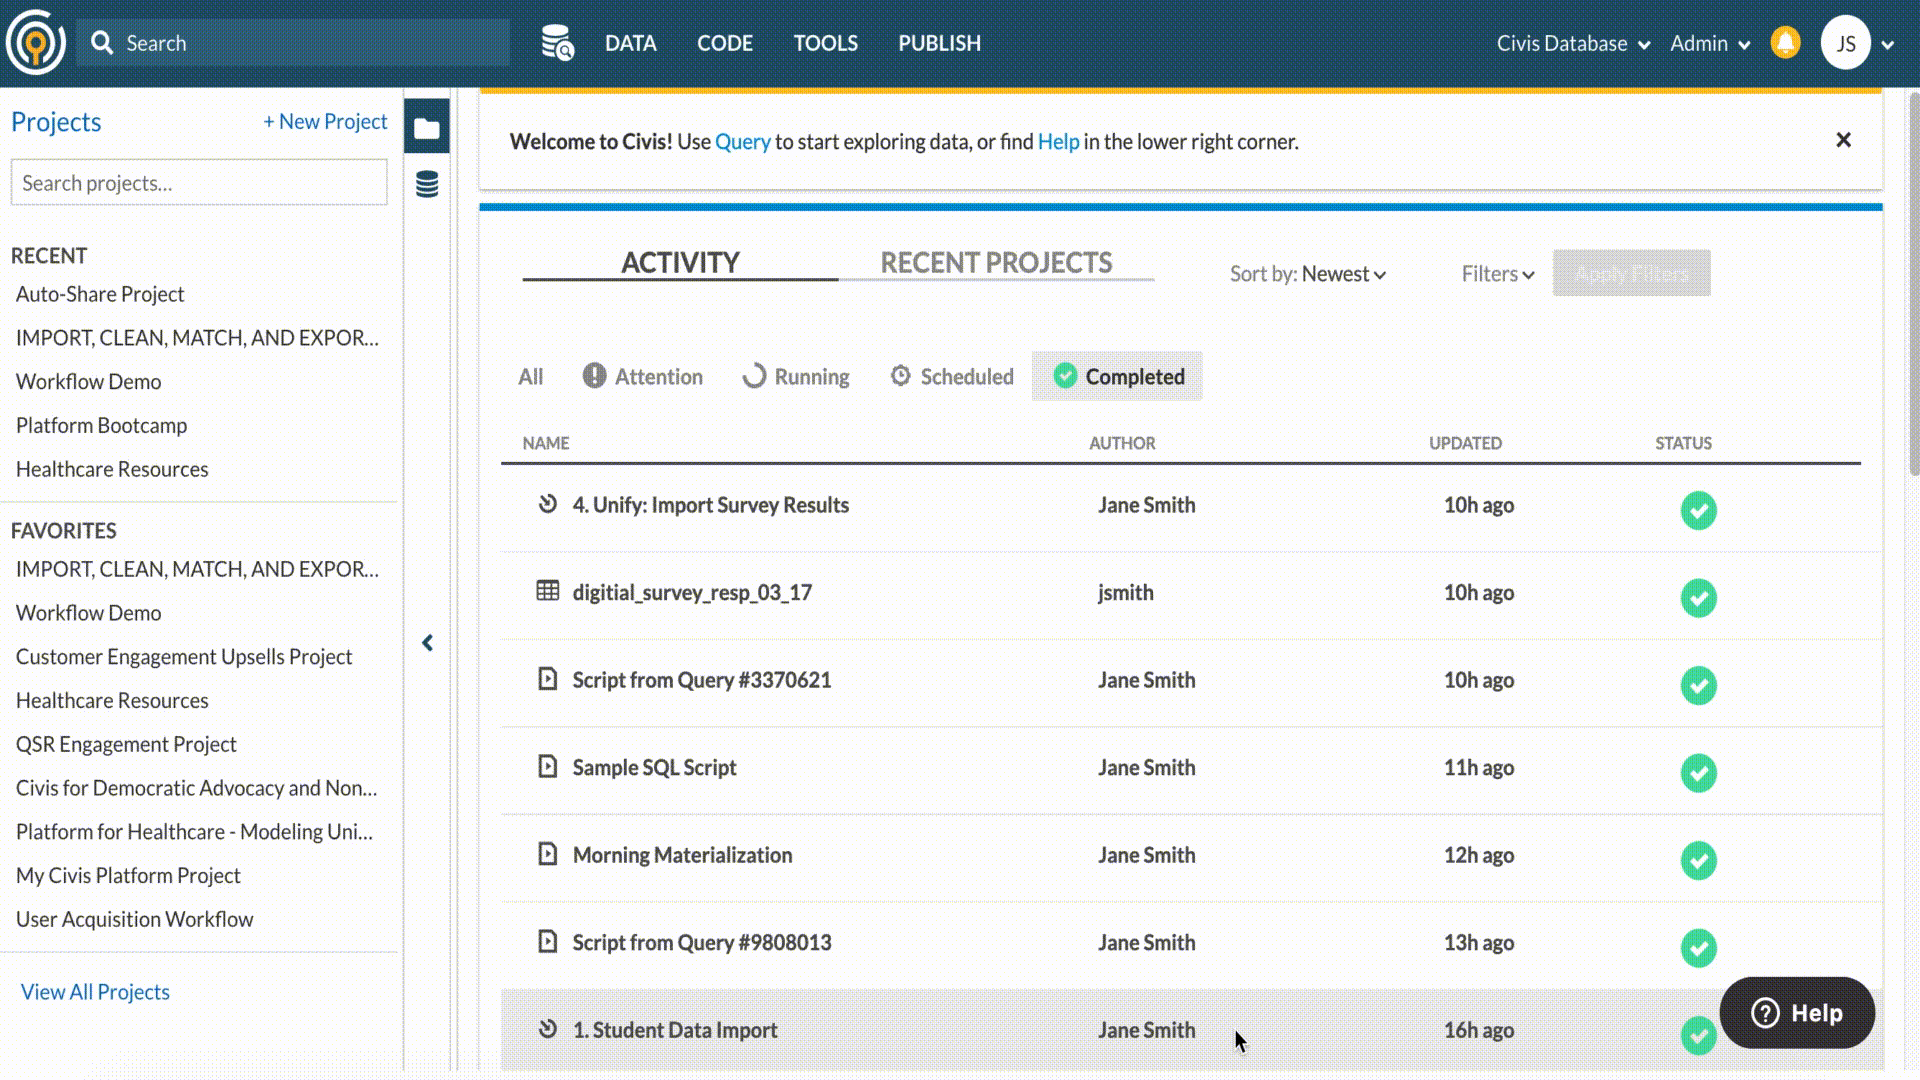Click status check for Sample SQL Script
Image resolution: width=1920 pixels, height=1080 pixels.
(1698, 773)
